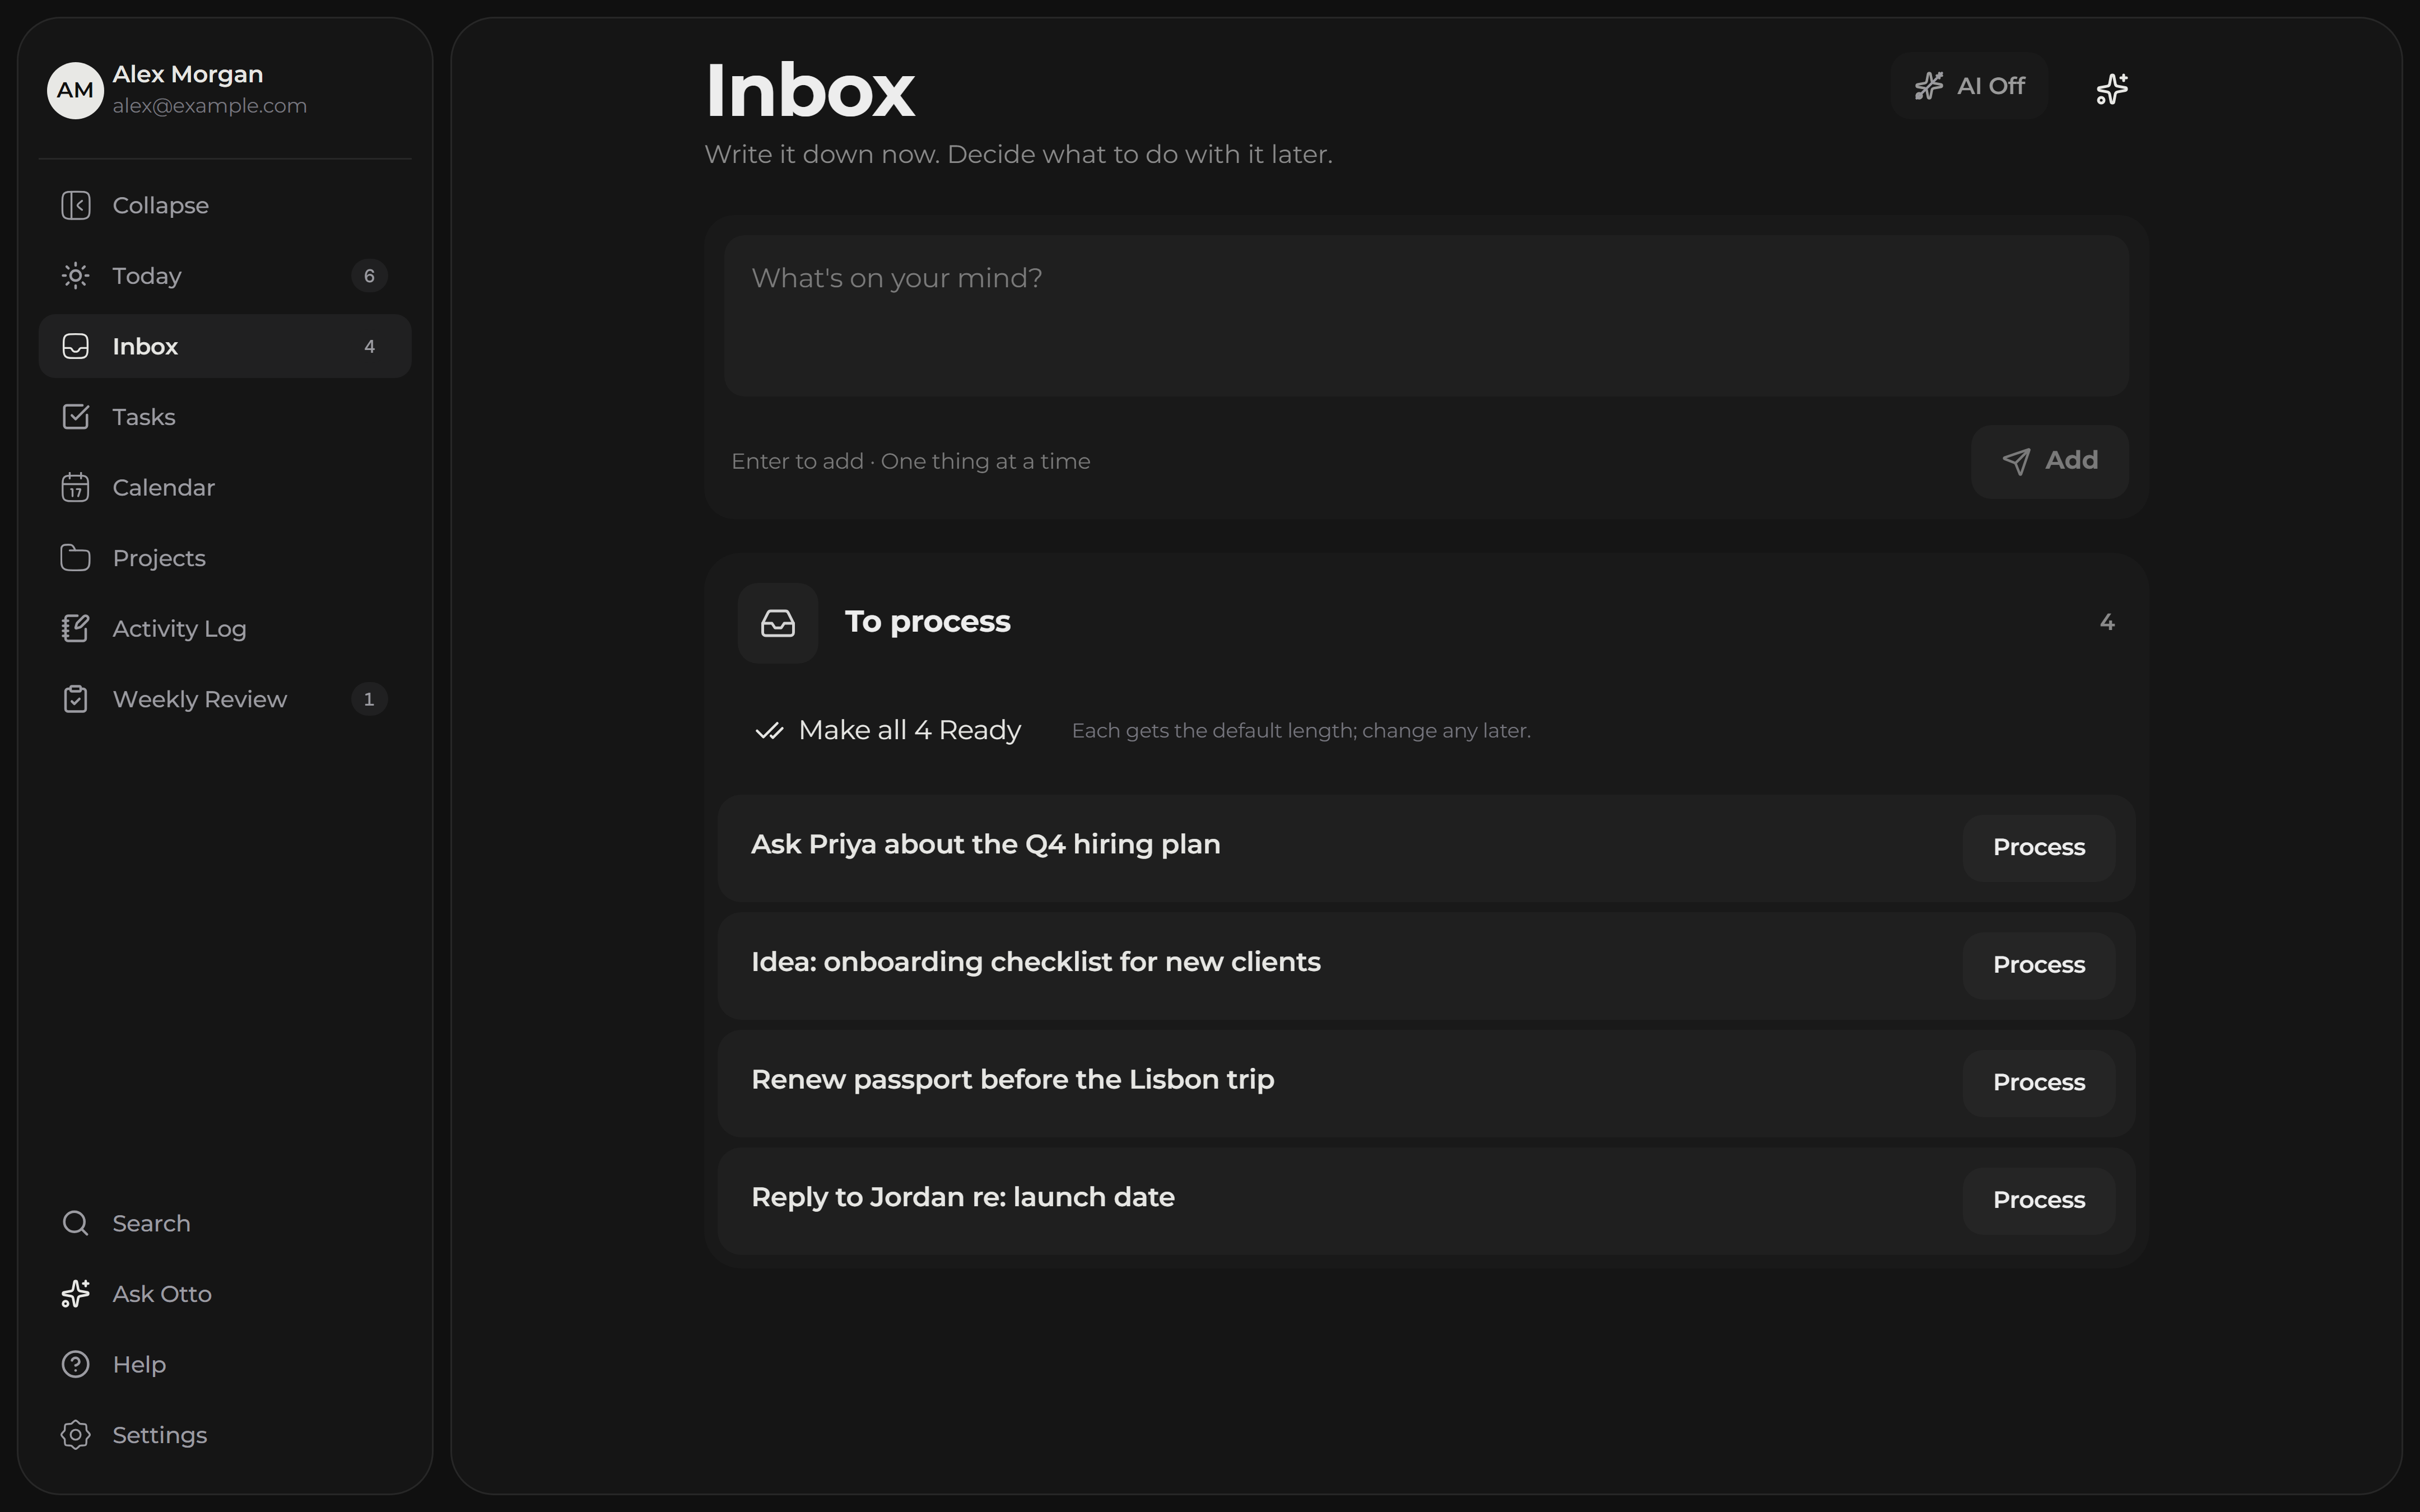Click the paper plane icon on Add
The height and width of the screenshot is (1512, 2420).
click(2016, 461)
